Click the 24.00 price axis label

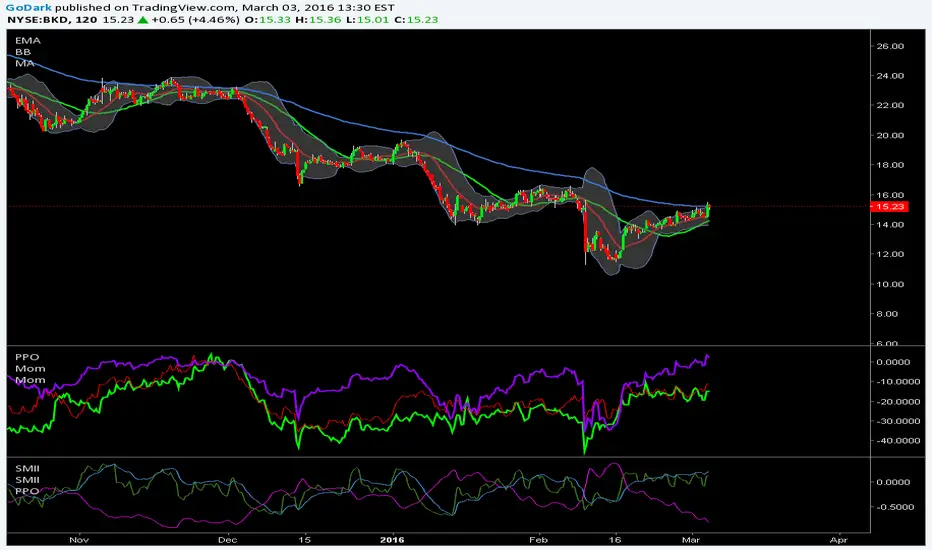coord(890,76)
